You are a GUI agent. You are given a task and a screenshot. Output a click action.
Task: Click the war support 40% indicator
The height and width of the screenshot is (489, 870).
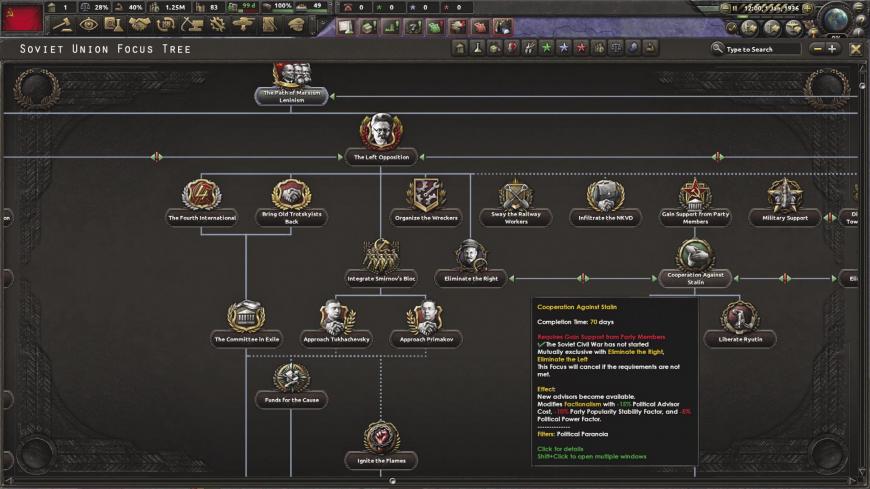pos(129,7)
